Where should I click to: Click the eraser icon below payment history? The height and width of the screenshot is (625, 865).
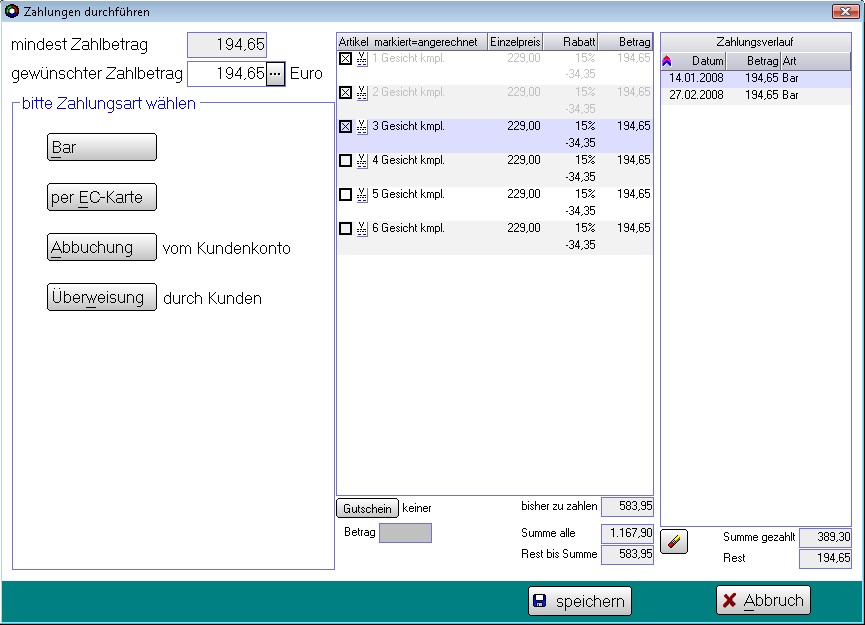click(x=674, y=542)
